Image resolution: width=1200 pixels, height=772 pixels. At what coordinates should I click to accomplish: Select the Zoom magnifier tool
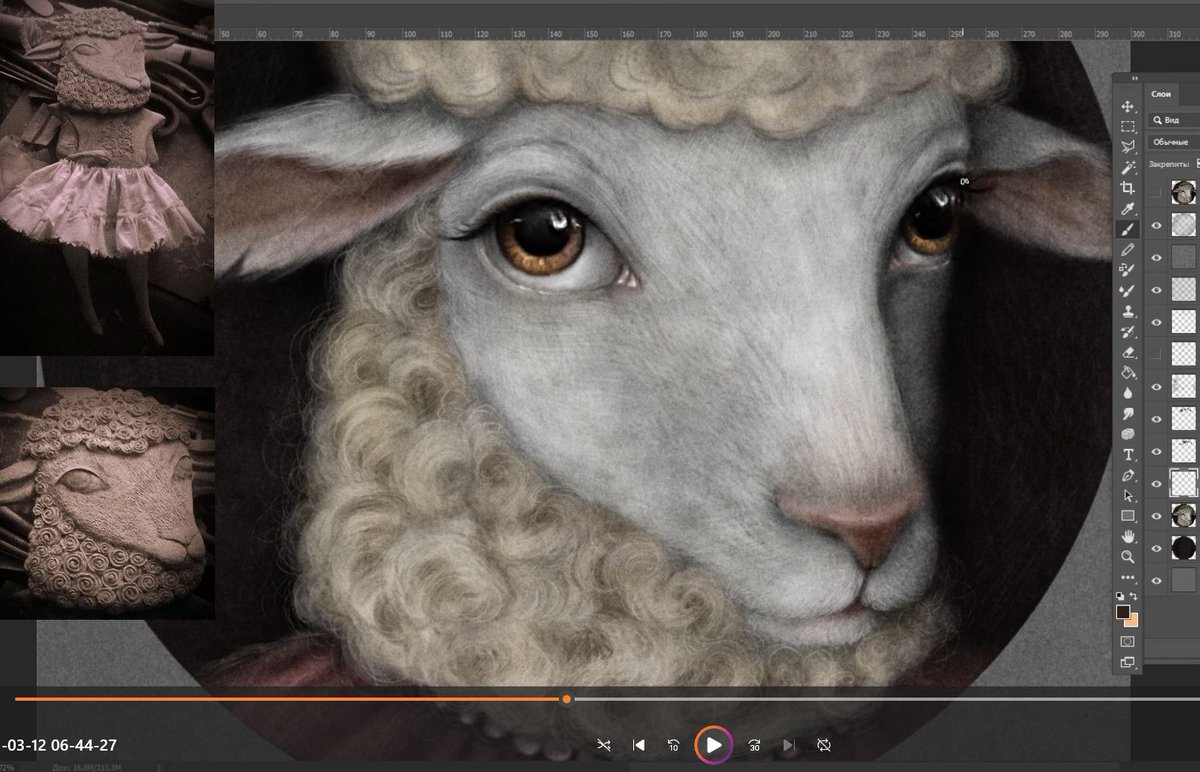(1128, 557)
